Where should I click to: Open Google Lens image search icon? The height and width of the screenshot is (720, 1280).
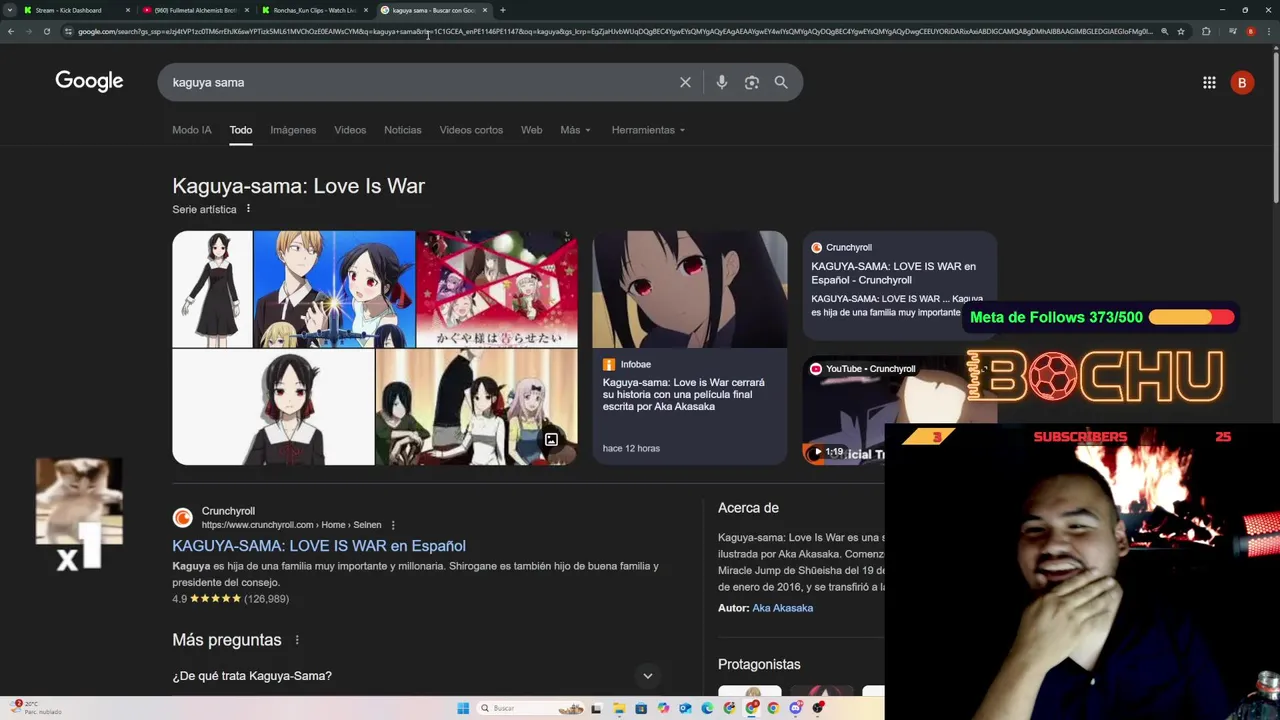click(x=752, y=82)
